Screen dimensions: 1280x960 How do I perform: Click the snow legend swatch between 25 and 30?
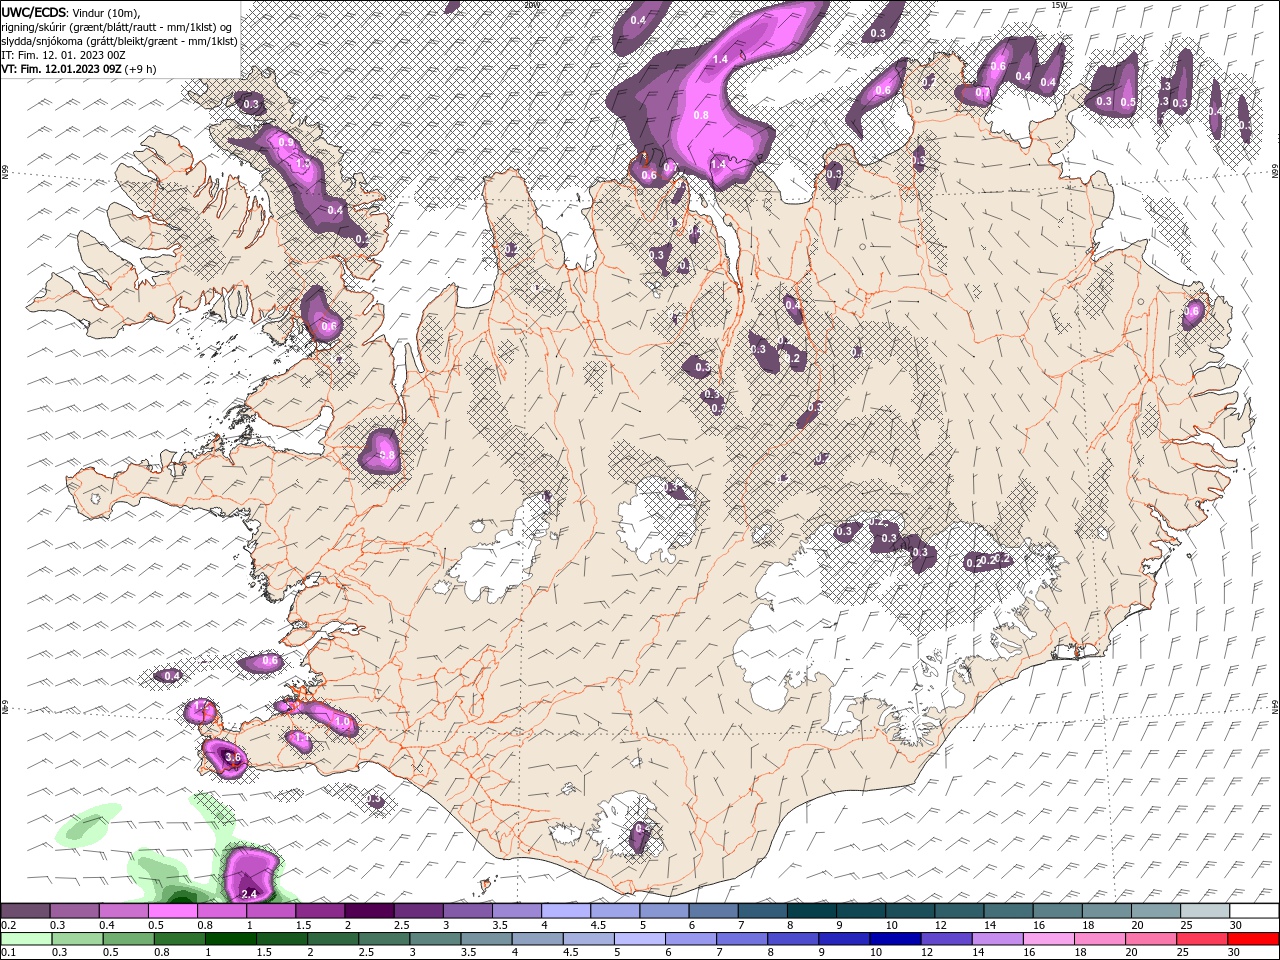pos(1205,911)
